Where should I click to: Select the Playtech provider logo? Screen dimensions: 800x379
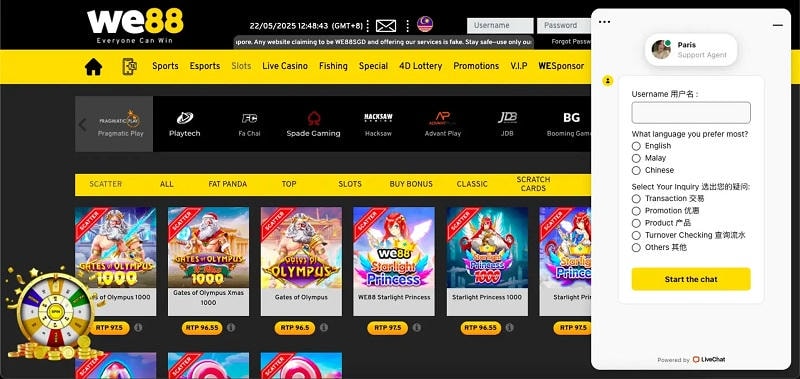click(185, 124)
